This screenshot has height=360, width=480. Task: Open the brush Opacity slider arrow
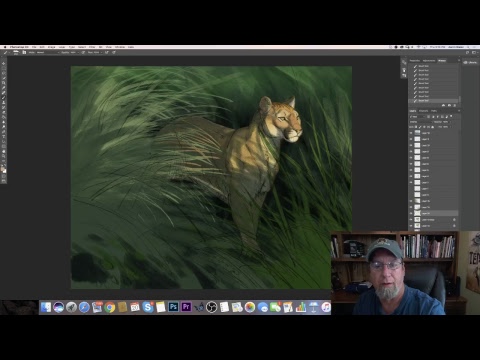coord(79,52)
